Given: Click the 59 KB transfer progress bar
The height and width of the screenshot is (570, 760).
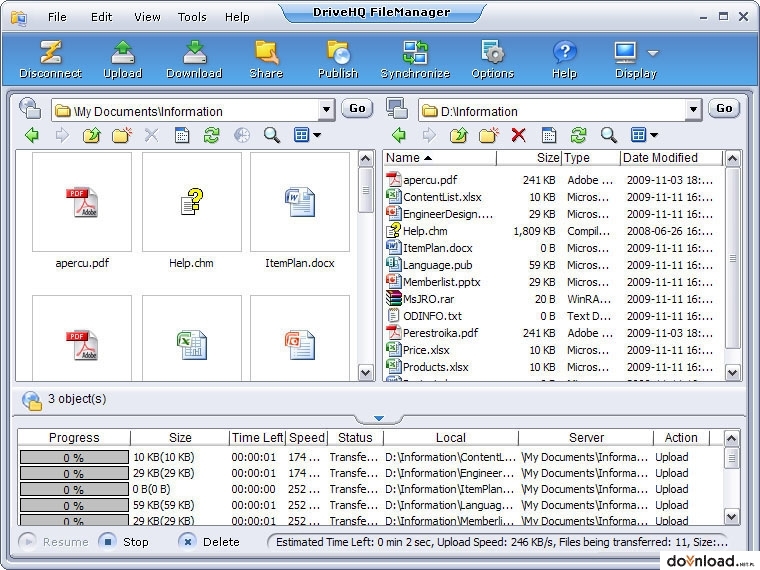Looking at the screenshot, I should pos(74,505).
